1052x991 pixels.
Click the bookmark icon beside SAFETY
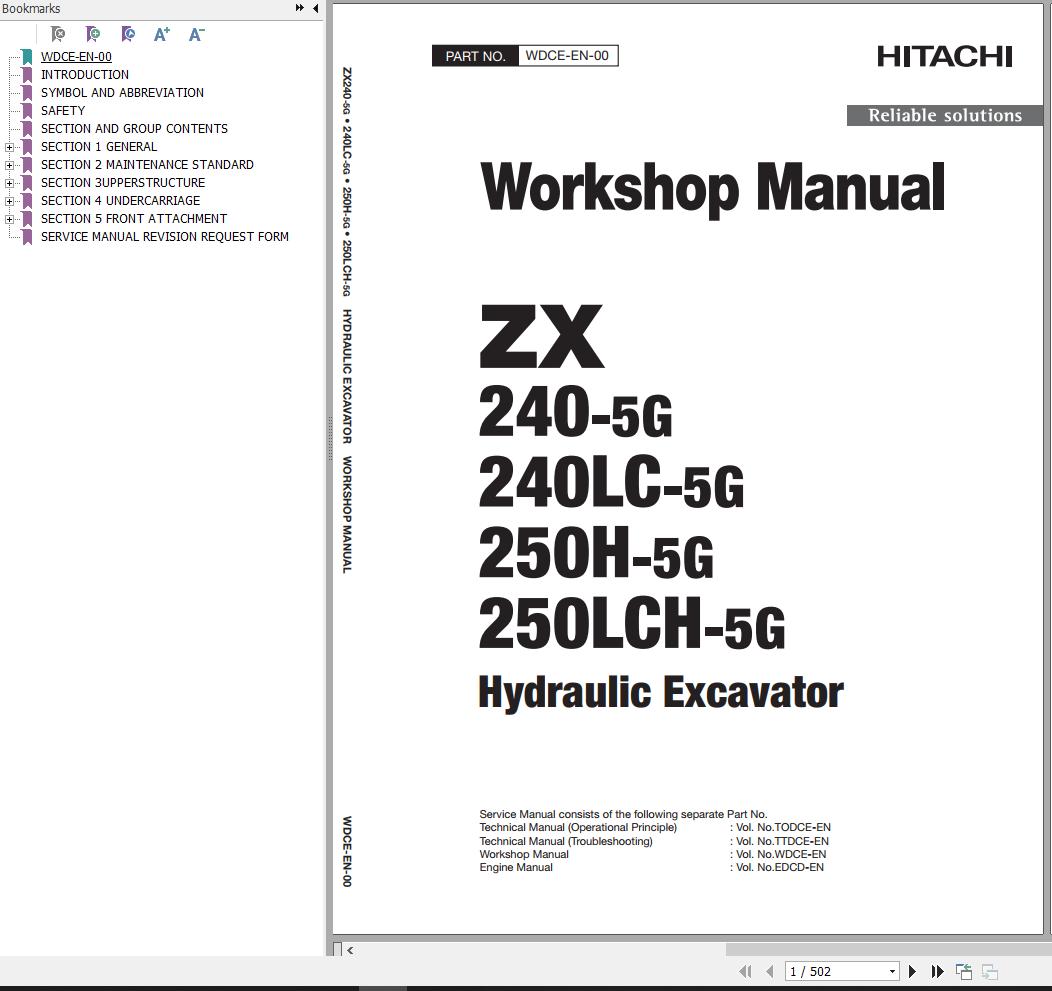[28, 111]
